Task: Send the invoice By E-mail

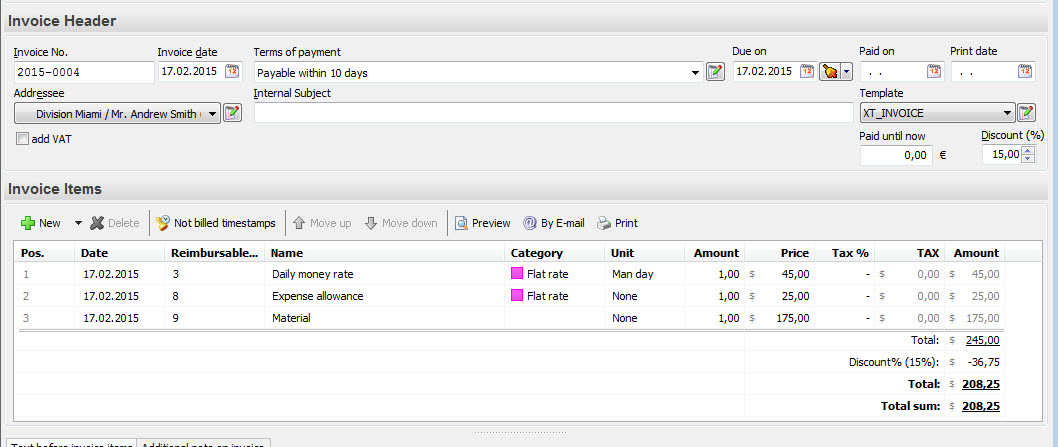Action: pyautogui.click(x=554, y=223)
